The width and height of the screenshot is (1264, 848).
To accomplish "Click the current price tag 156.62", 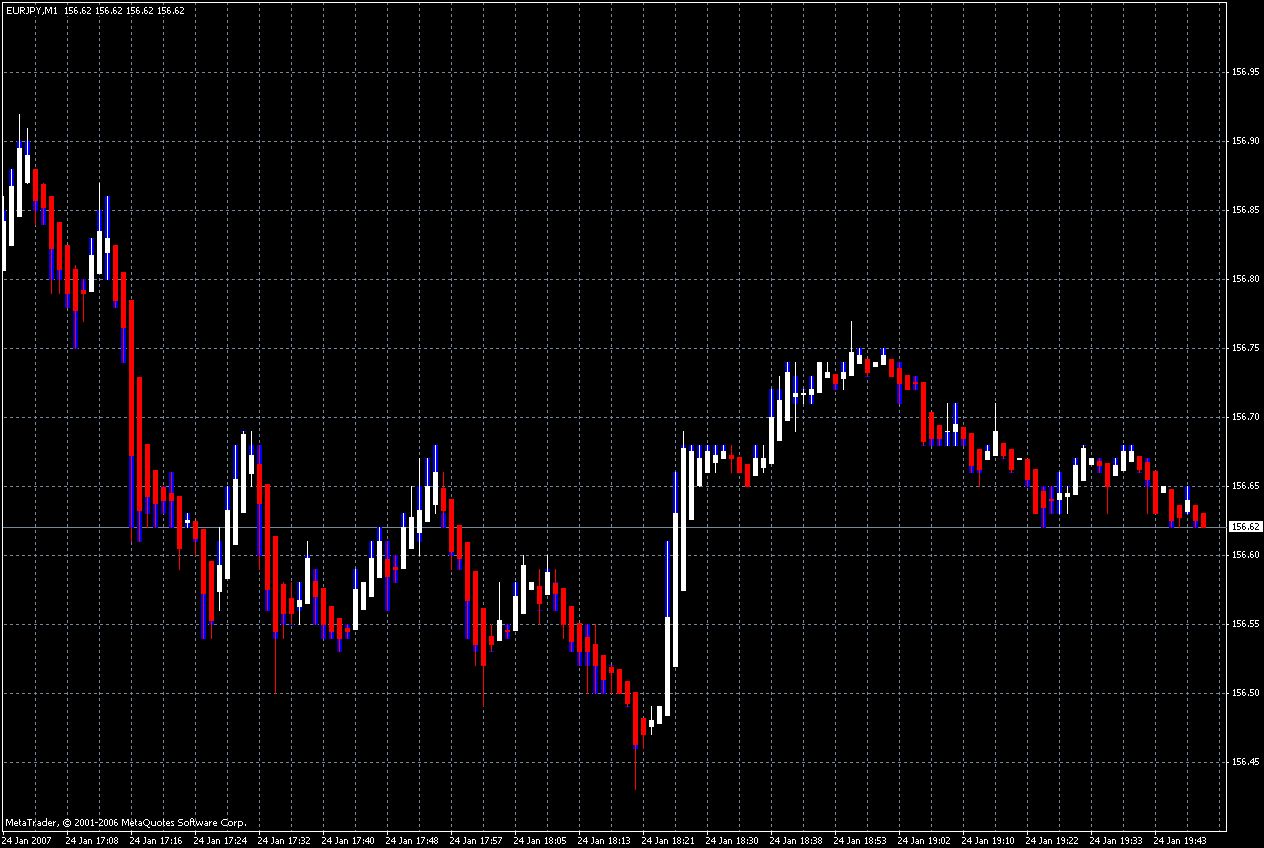I will tap(1245, 526).
